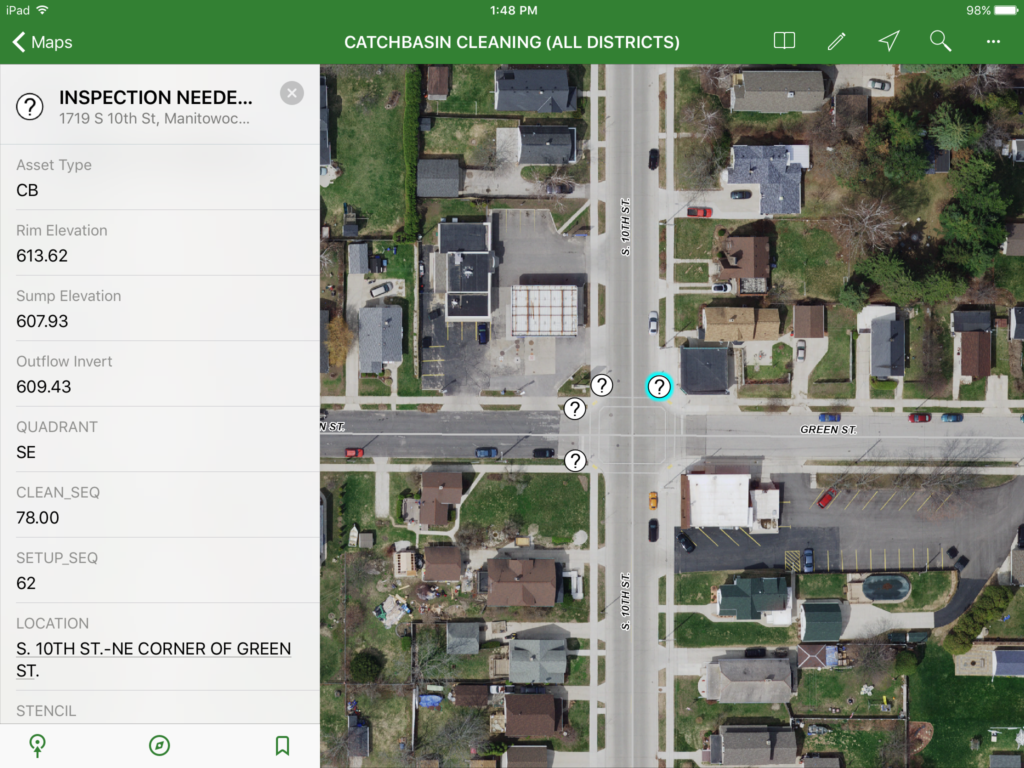Tap the Inspection Needed panel title

point(155,97)
